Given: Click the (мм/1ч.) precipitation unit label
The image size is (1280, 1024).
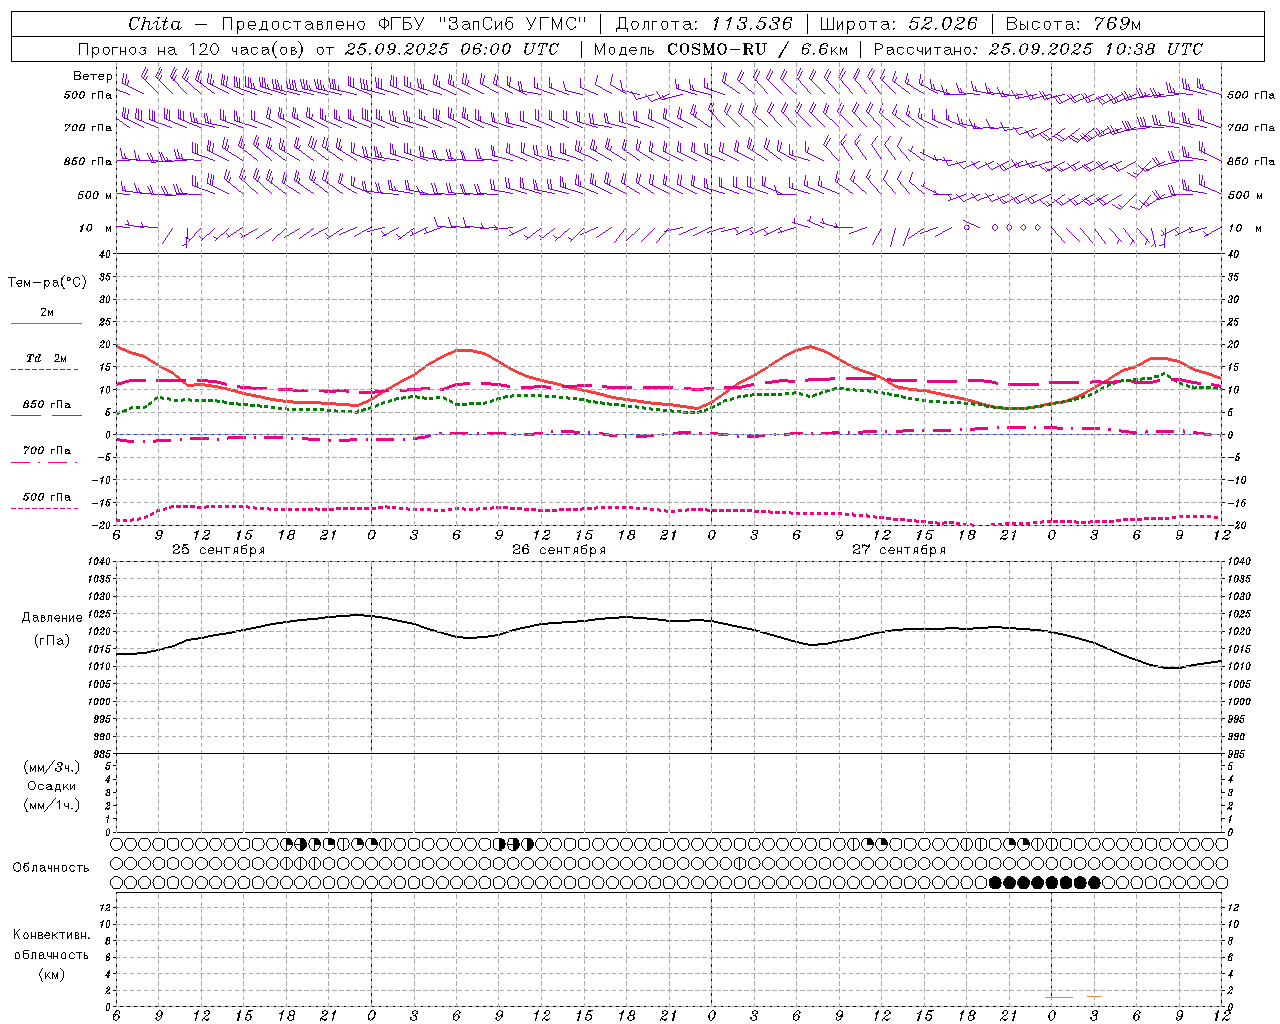Looking at the screenshot, I should tap(52, 805).
